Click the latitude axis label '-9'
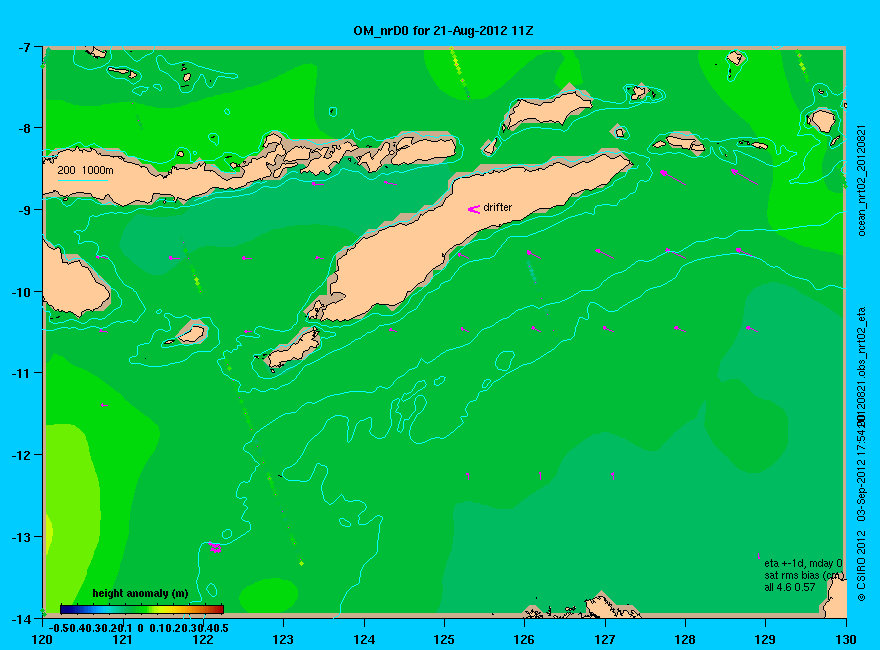 pos(23,210)
